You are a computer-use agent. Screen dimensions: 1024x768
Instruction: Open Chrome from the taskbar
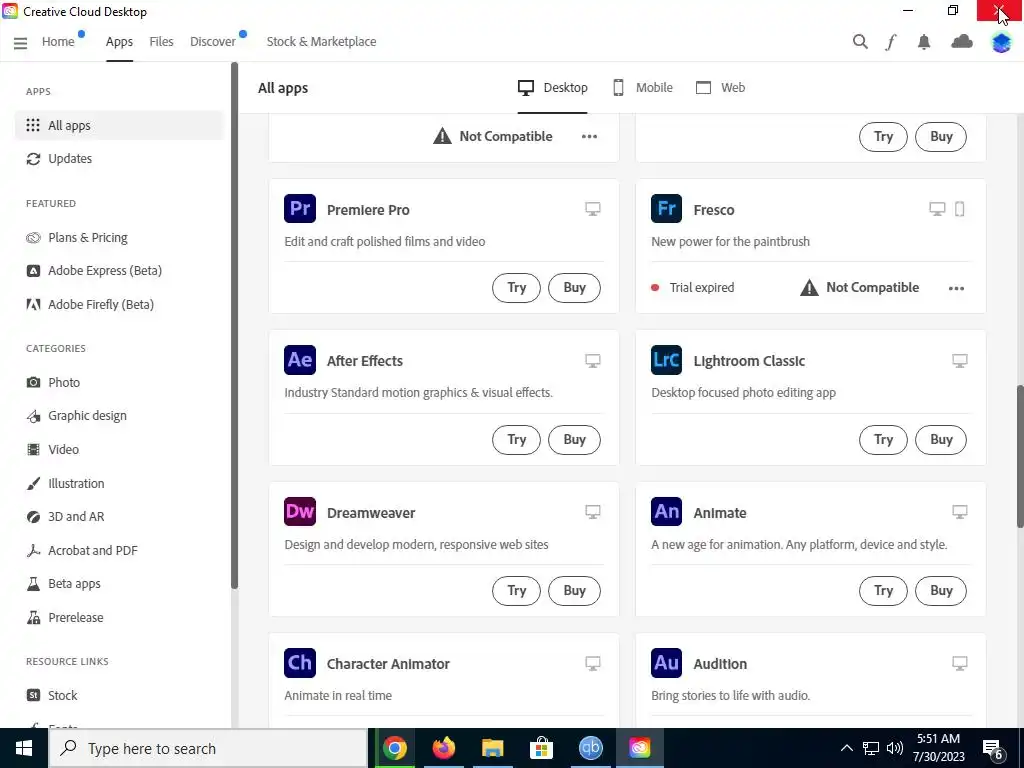pos(394,748)
